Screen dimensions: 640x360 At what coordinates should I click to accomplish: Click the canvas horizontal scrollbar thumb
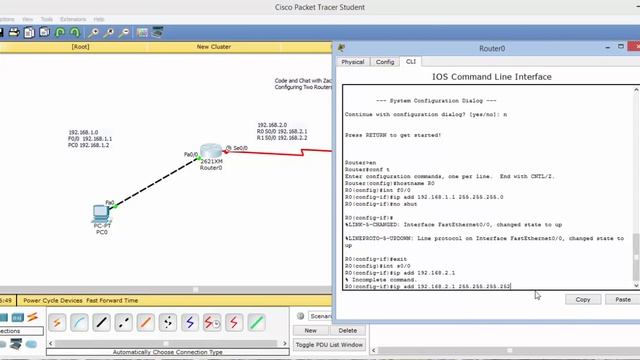coord(196,289)
